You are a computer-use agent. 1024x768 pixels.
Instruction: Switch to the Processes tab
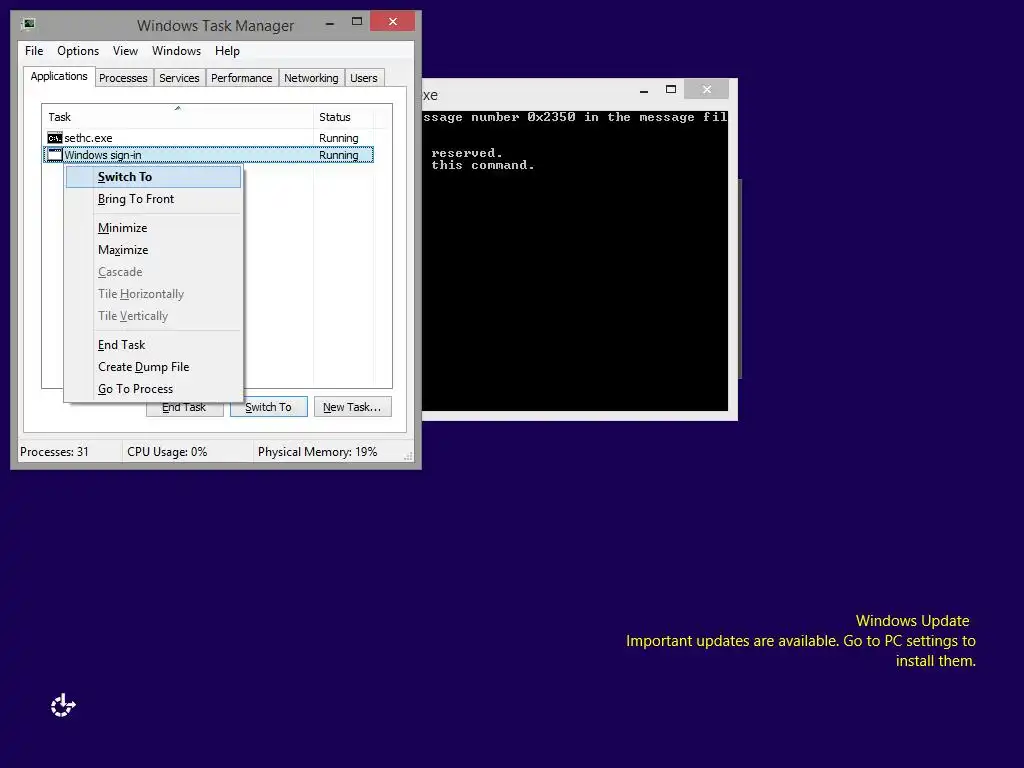(x=123, y=78)
